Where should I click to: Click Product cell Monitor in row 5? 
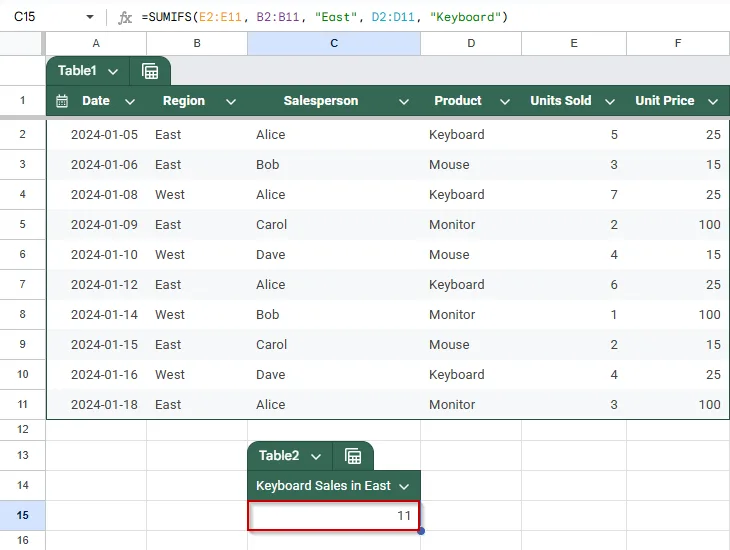pyautogui.click(x=471, y=225)
